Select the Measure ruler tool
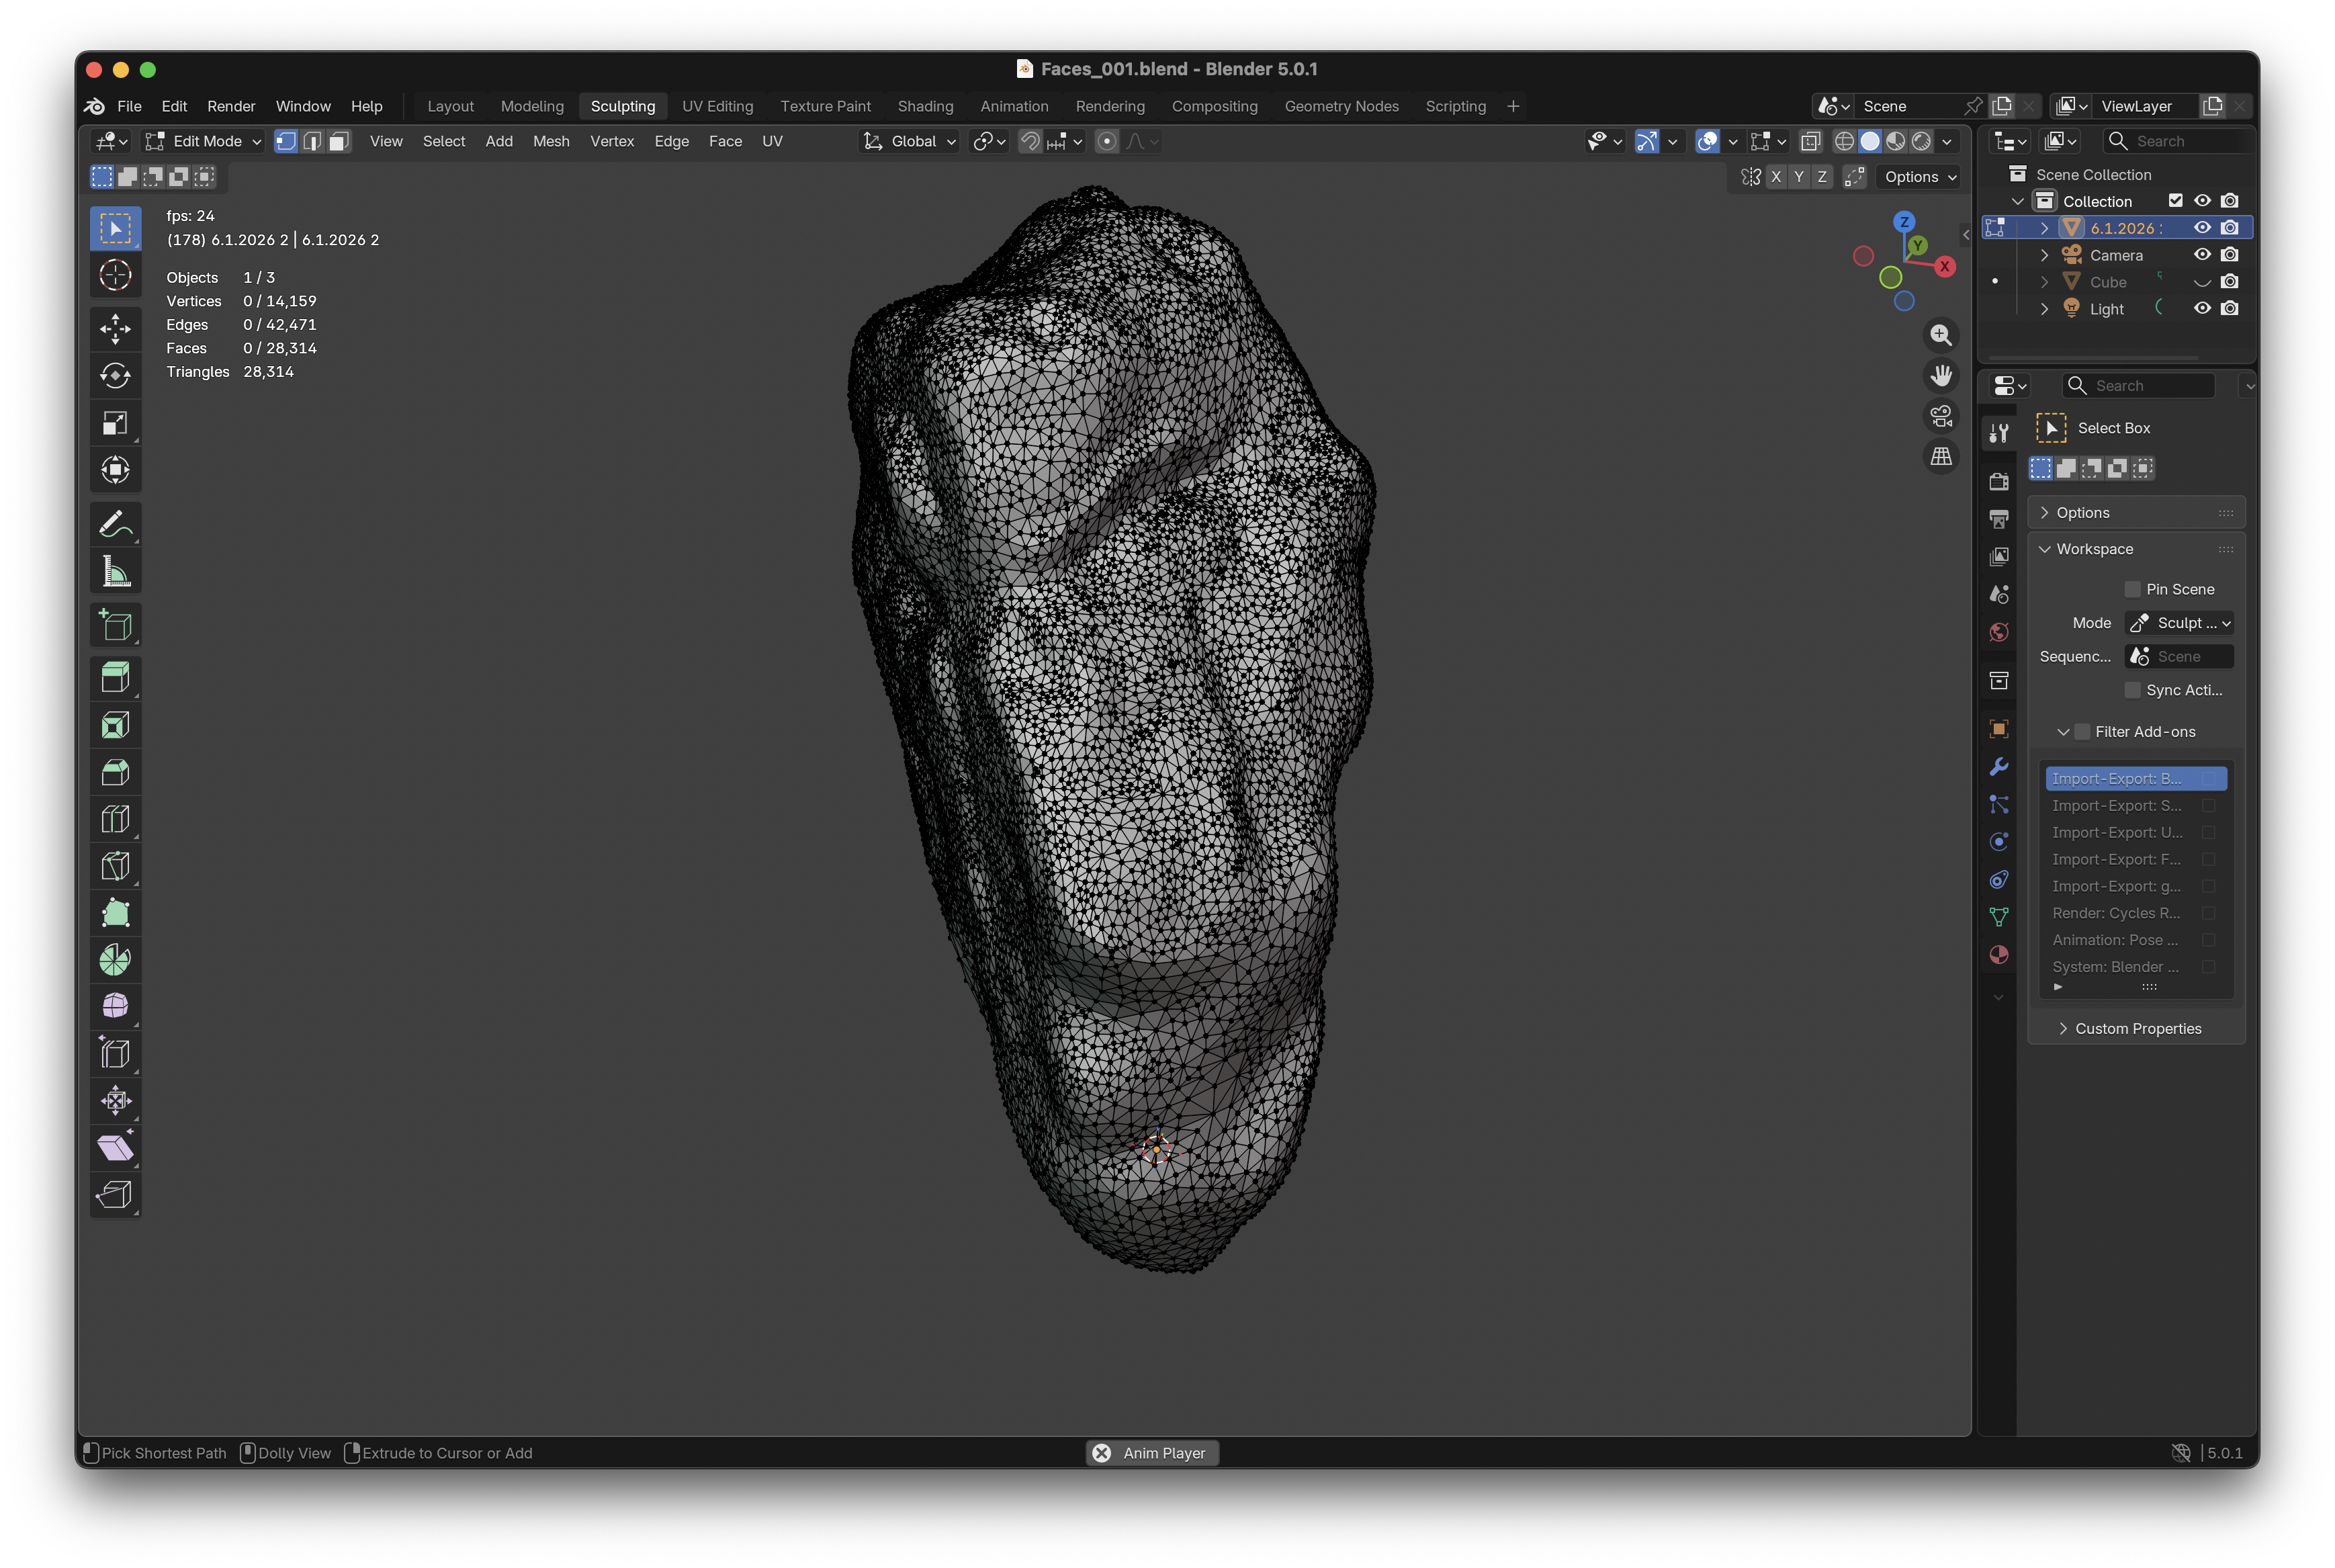 point(115,572)
